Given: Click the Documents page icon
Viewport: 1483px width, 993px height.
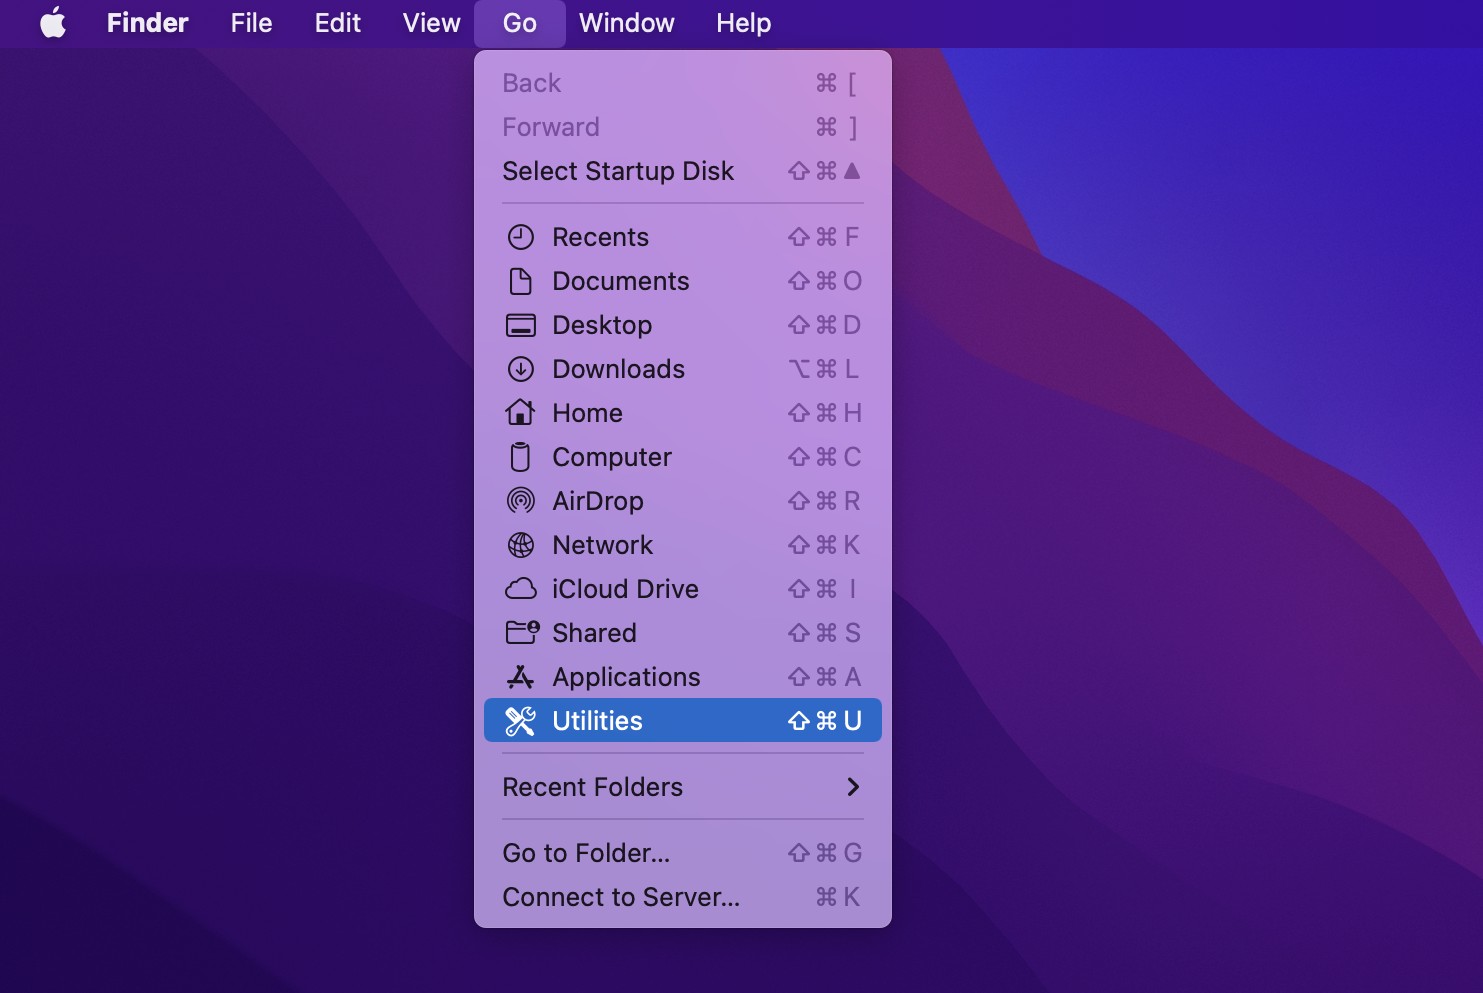Looking at the screenshot, I should click(521, 281).
